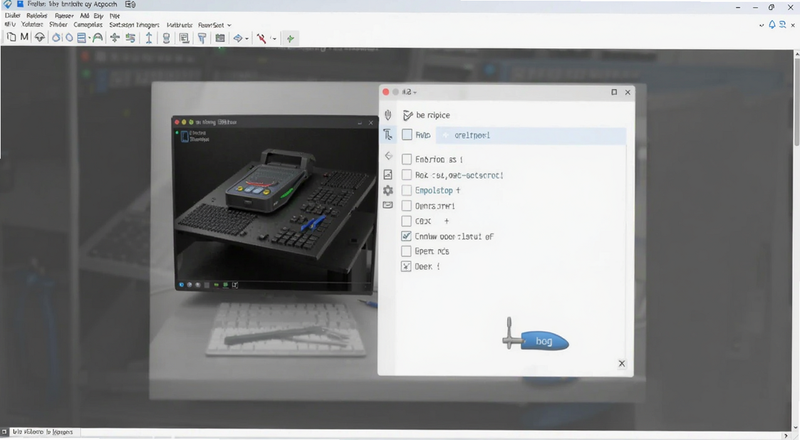
Task: Expand the chevron left of the bell icon
Action: pos(762,25)
